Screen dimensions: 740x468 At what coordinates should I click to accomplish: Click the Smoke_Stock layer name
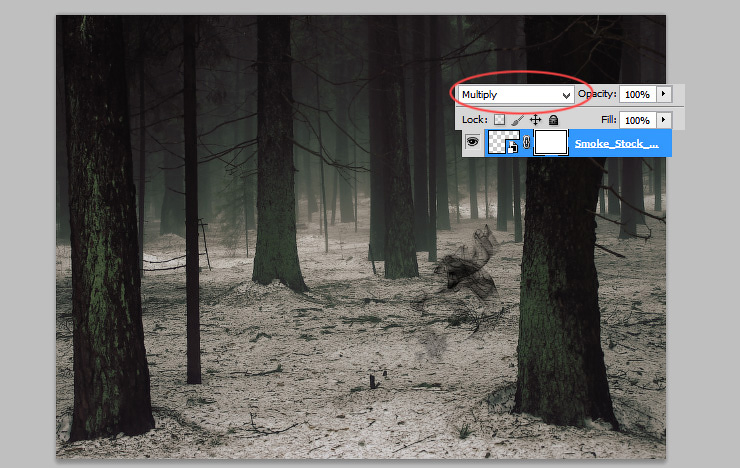616,143
